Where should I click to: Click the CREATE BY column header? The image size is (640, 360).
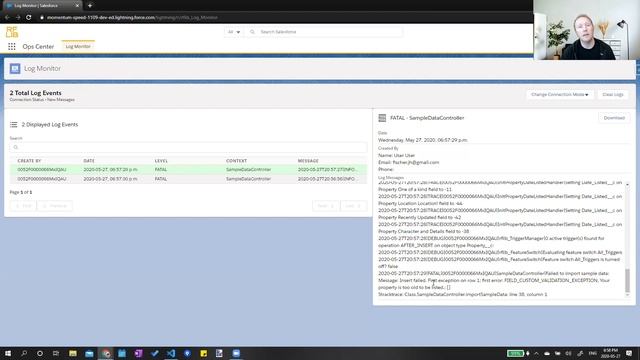point(29,161)
